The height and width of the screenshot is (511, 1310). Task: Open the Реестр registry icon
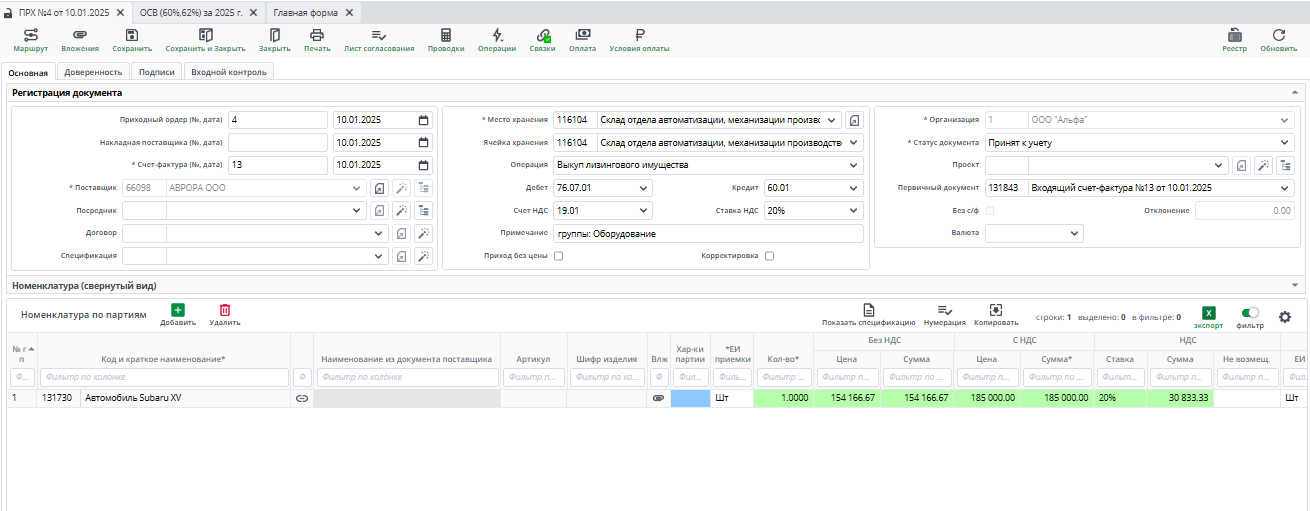[x=1235, y=35]
